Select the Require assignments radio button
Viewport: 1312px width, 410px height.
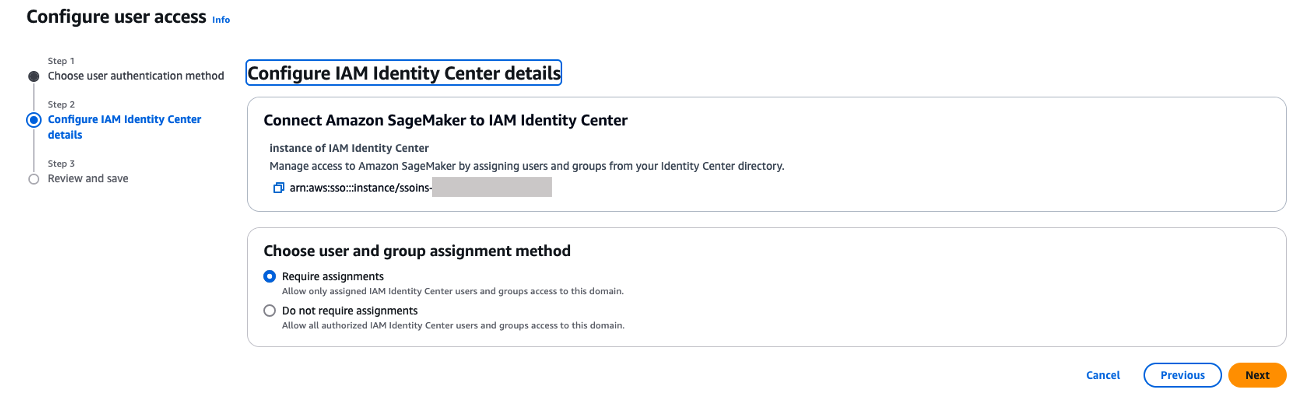coord(269,276)
